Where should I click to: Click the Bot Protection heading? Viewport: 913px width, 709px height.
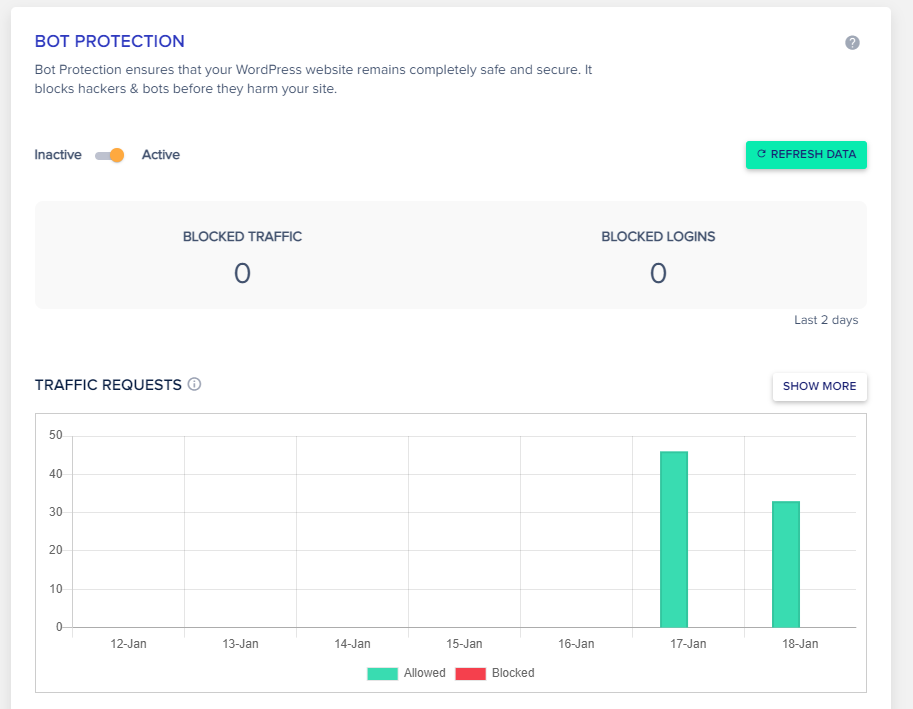[109, 41]
